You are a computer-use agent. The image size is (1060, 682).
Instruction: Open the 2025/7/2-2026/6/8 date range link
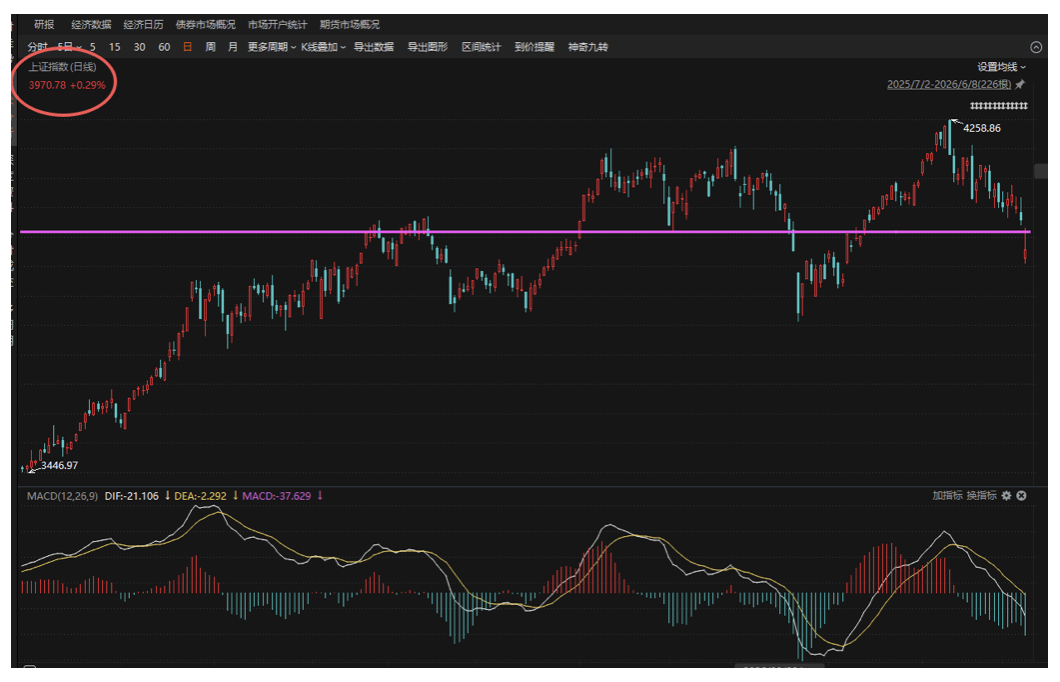(949, 84)
